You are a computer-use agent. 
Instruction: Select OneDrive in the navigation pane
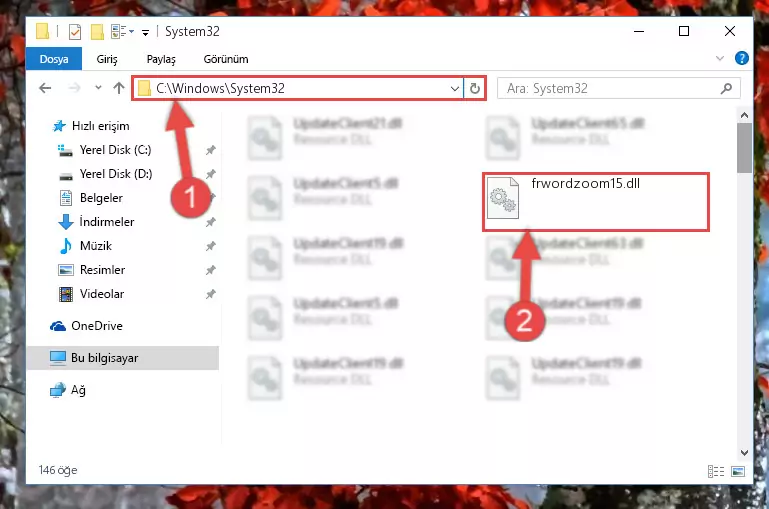97,326
